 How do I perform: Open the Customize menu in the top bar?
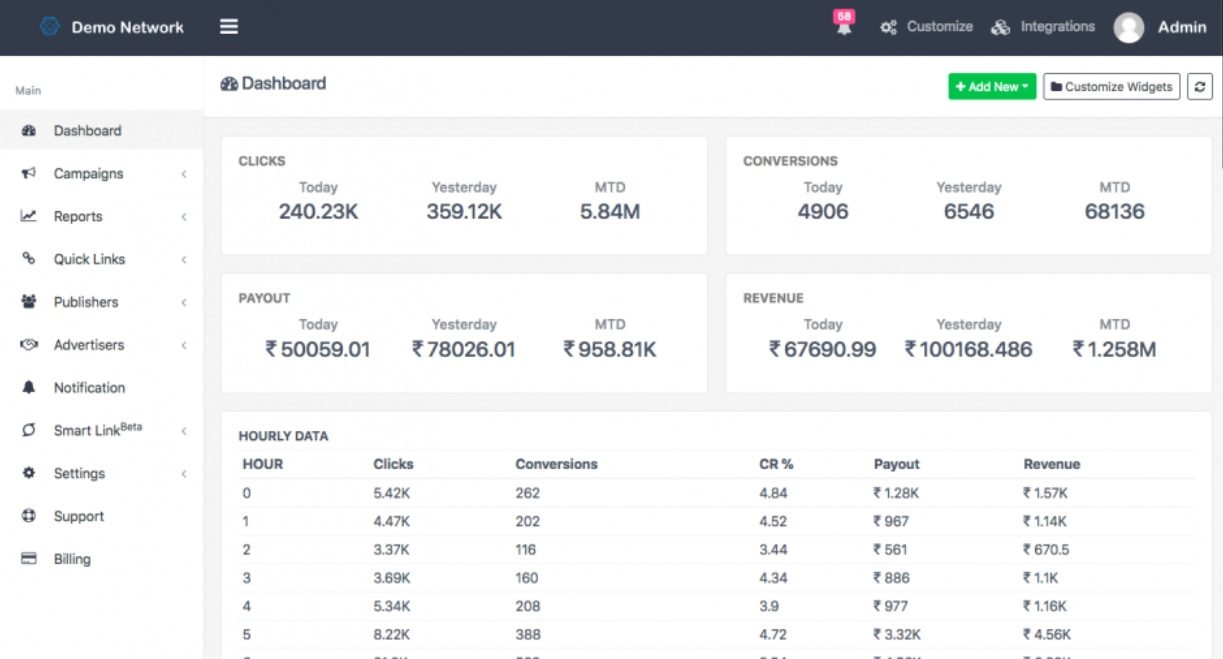(936, 26)
